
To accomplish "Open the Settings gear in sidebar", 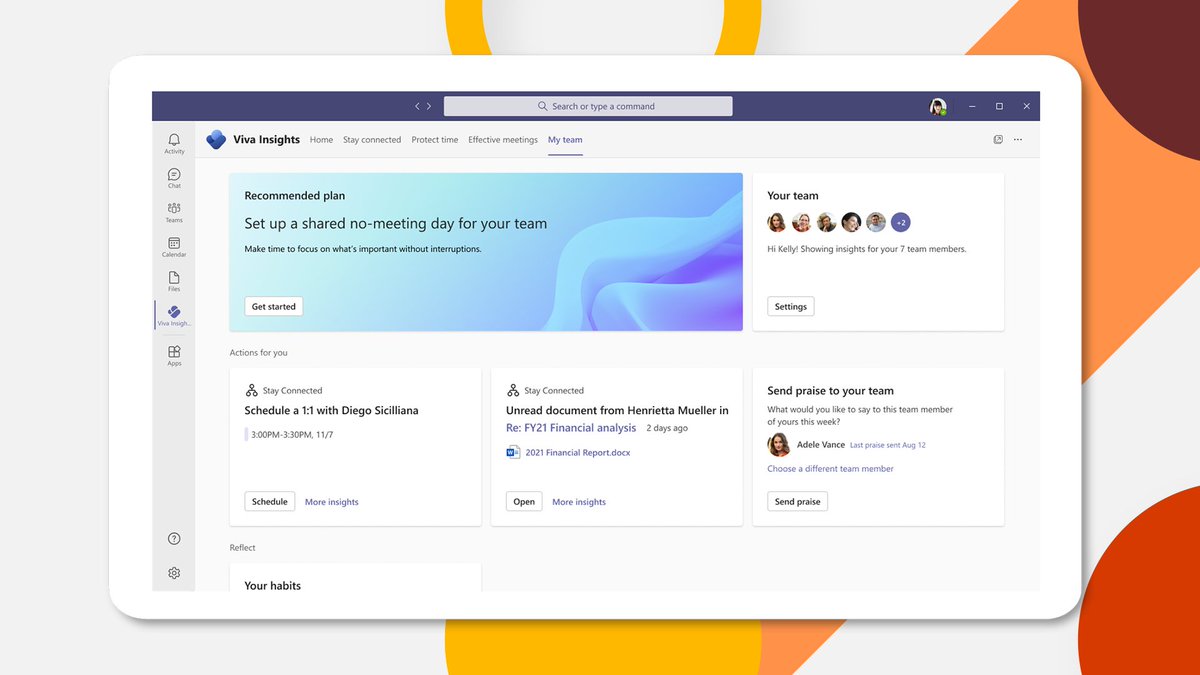I will click(x=174, y=573).
